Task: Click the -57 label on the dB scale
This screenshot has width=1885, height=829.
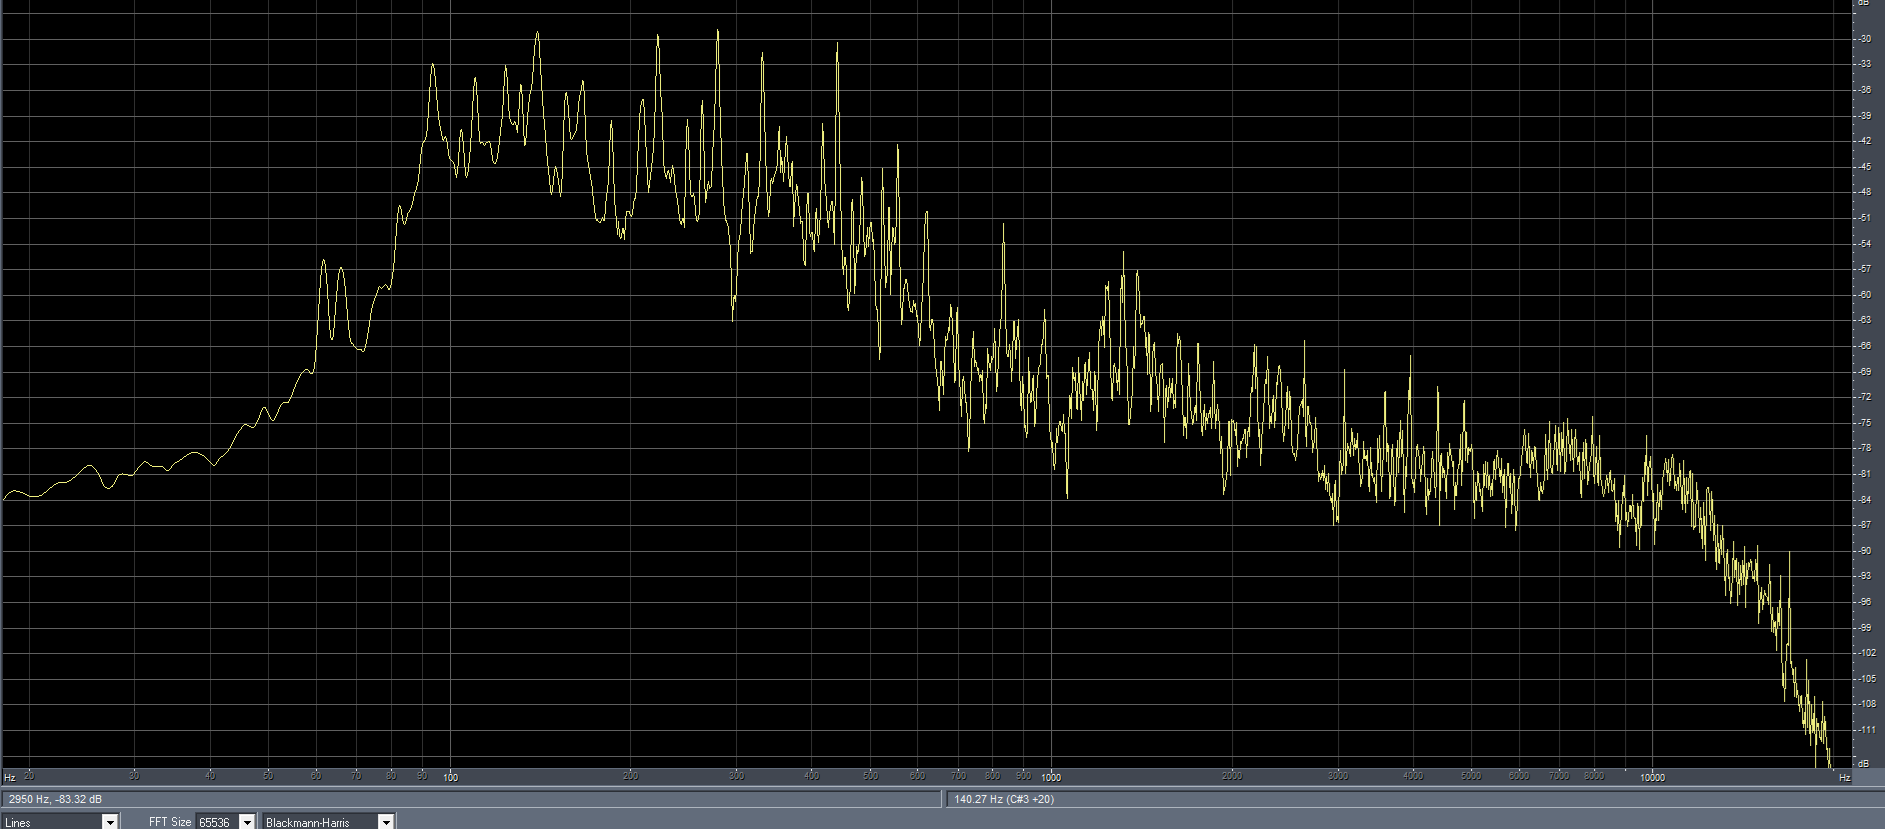Action: [x=1865, y=269]
